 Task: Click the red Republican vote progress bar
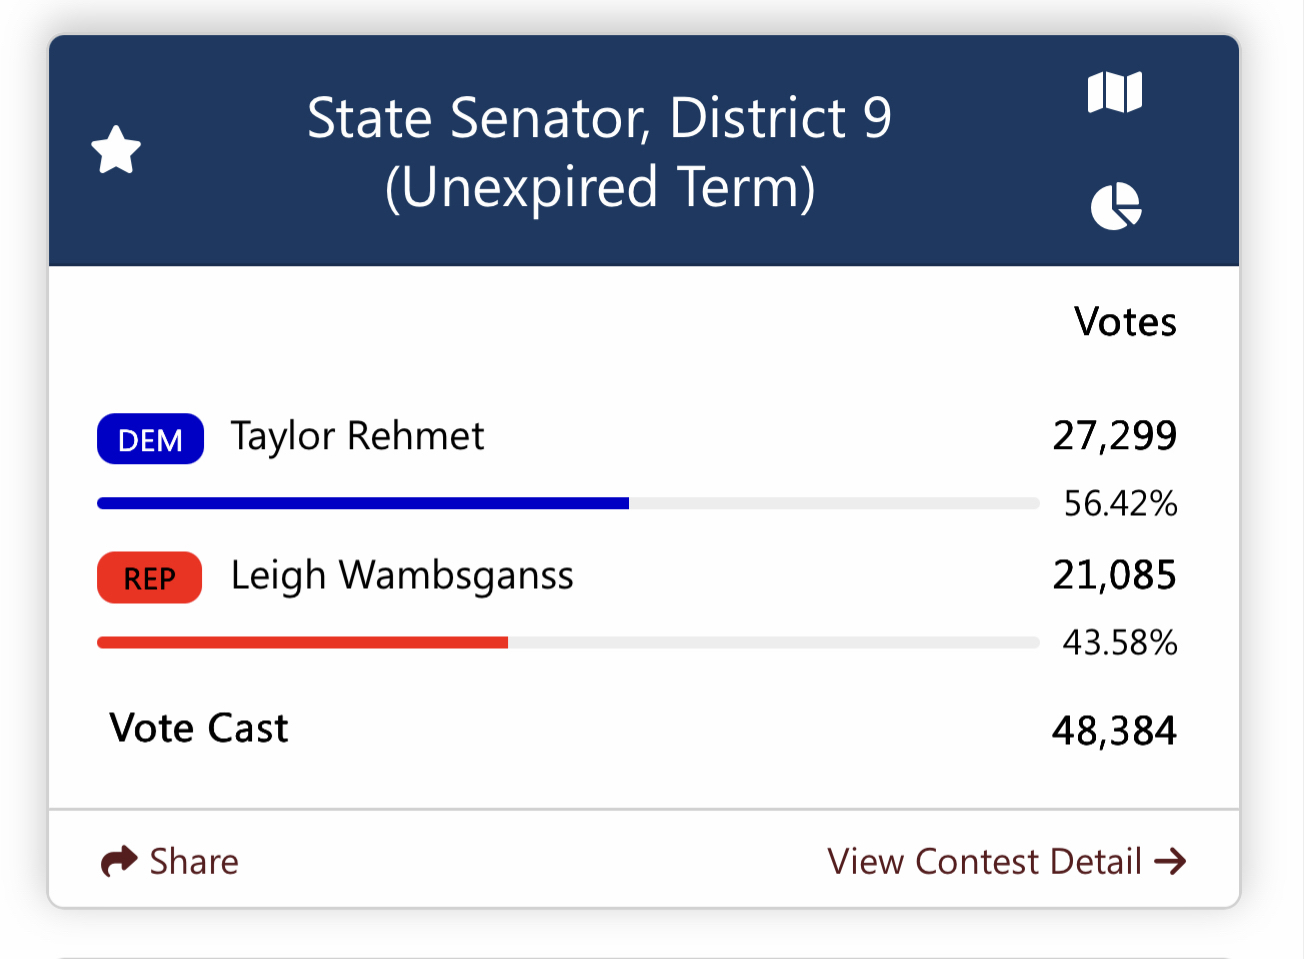[302, 642]
